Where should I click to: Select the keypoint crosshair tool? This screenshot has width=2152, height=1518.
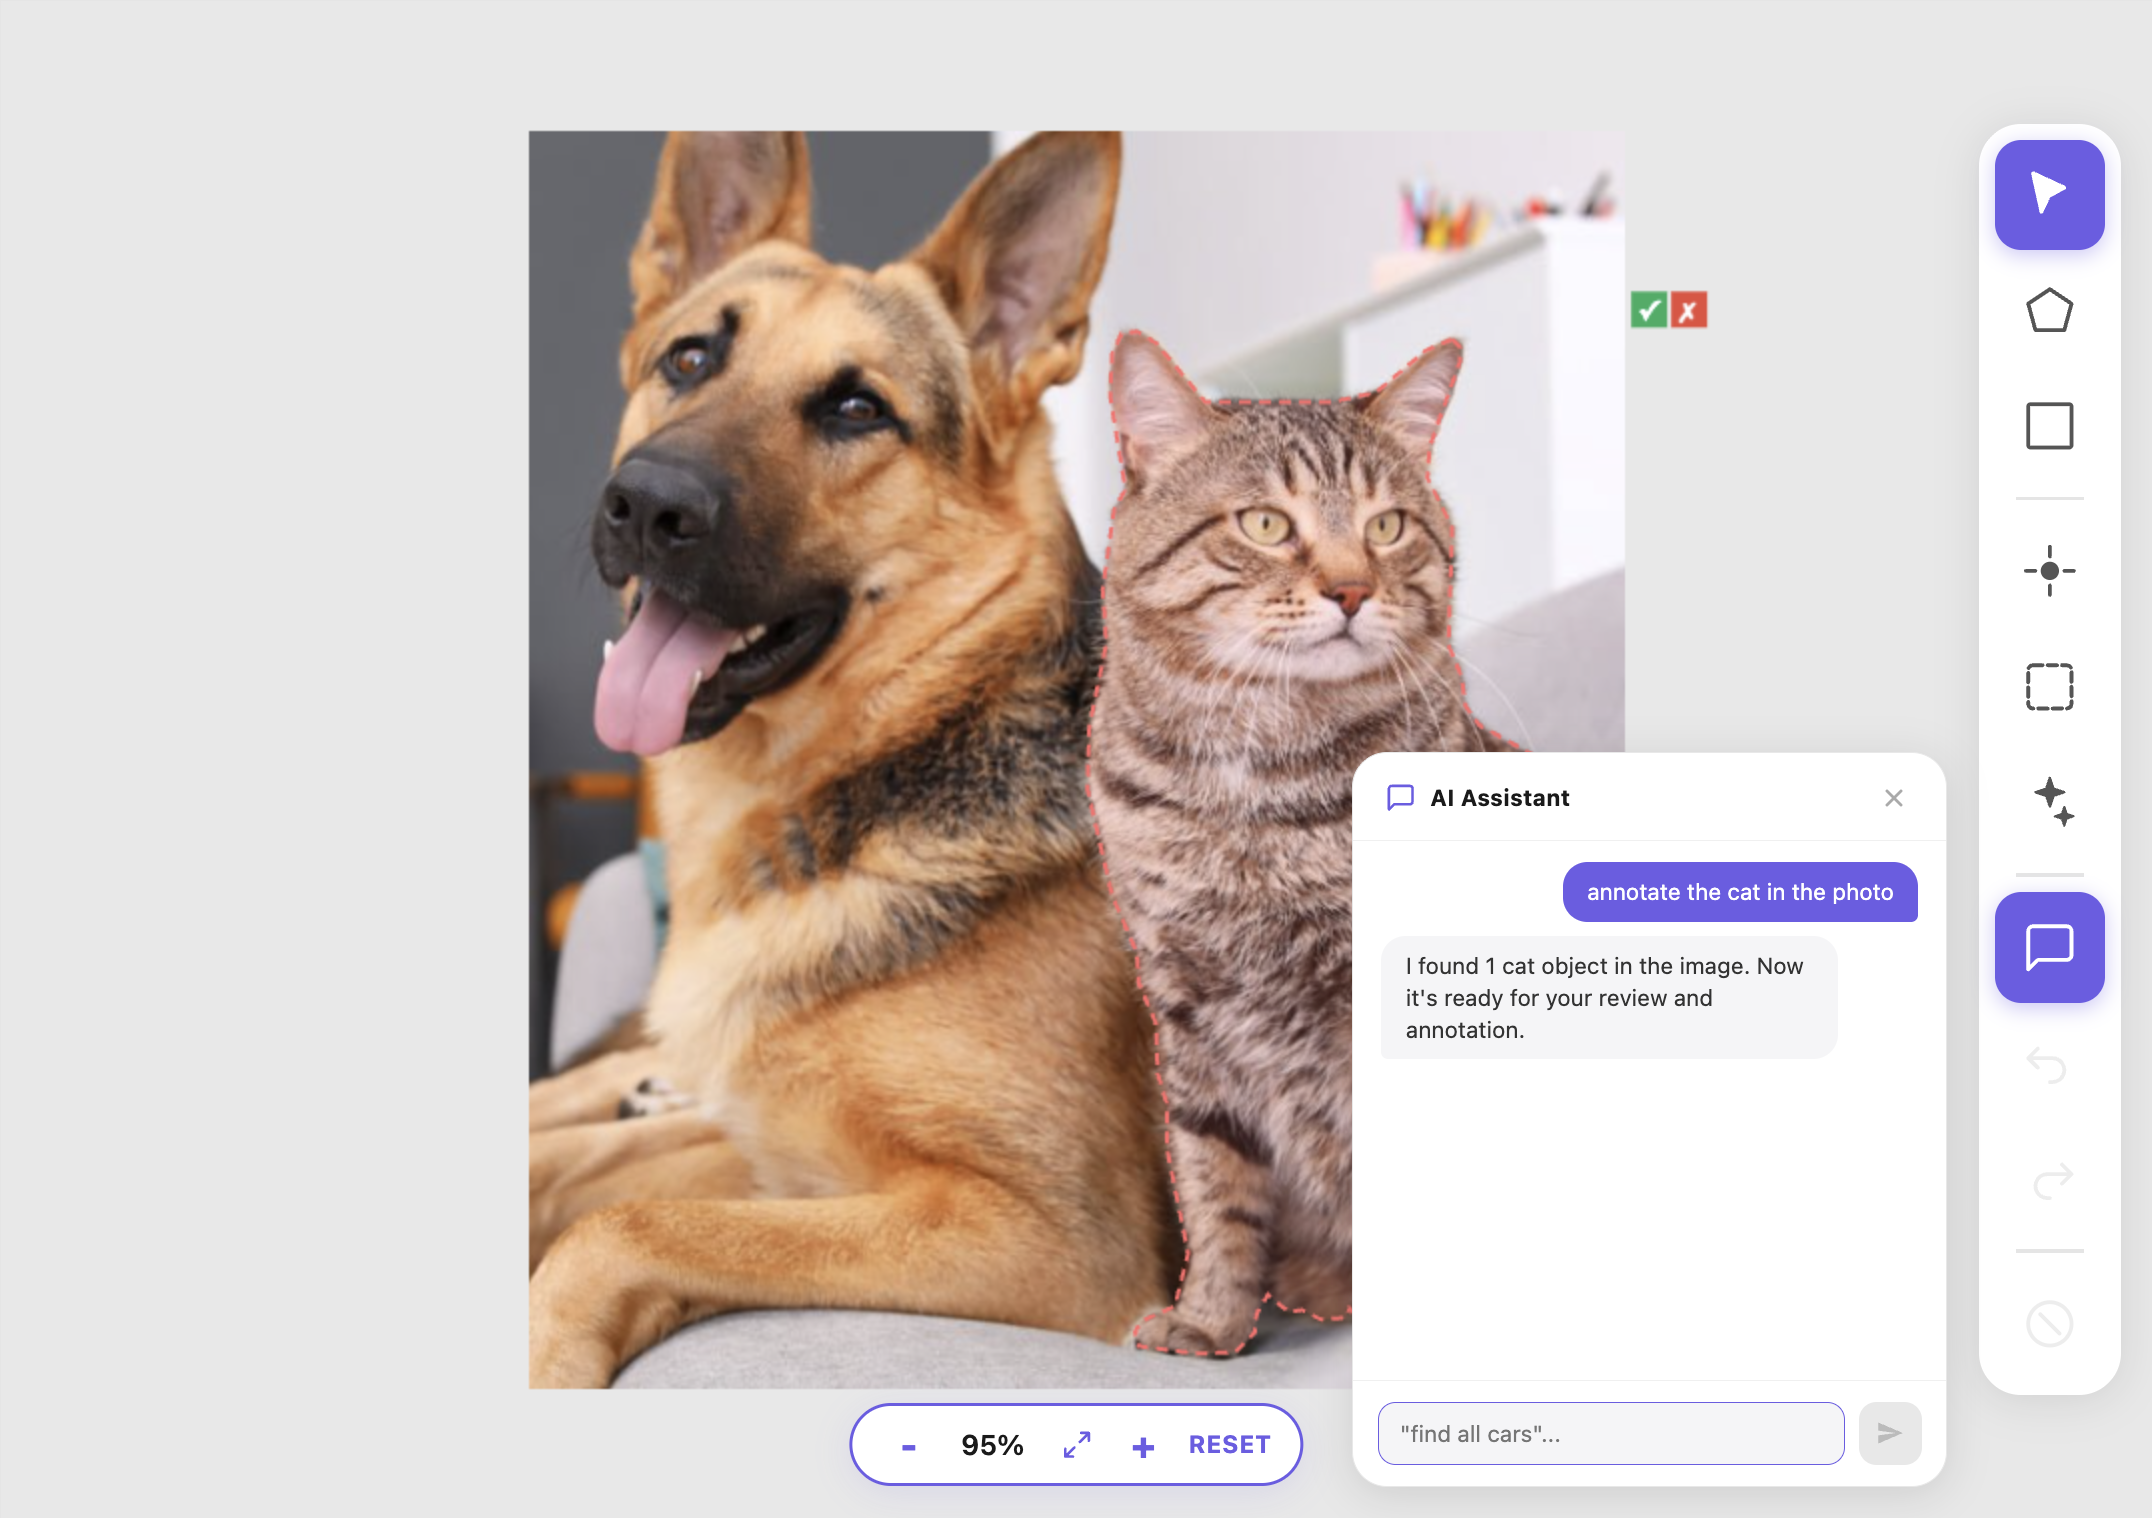2049,571
